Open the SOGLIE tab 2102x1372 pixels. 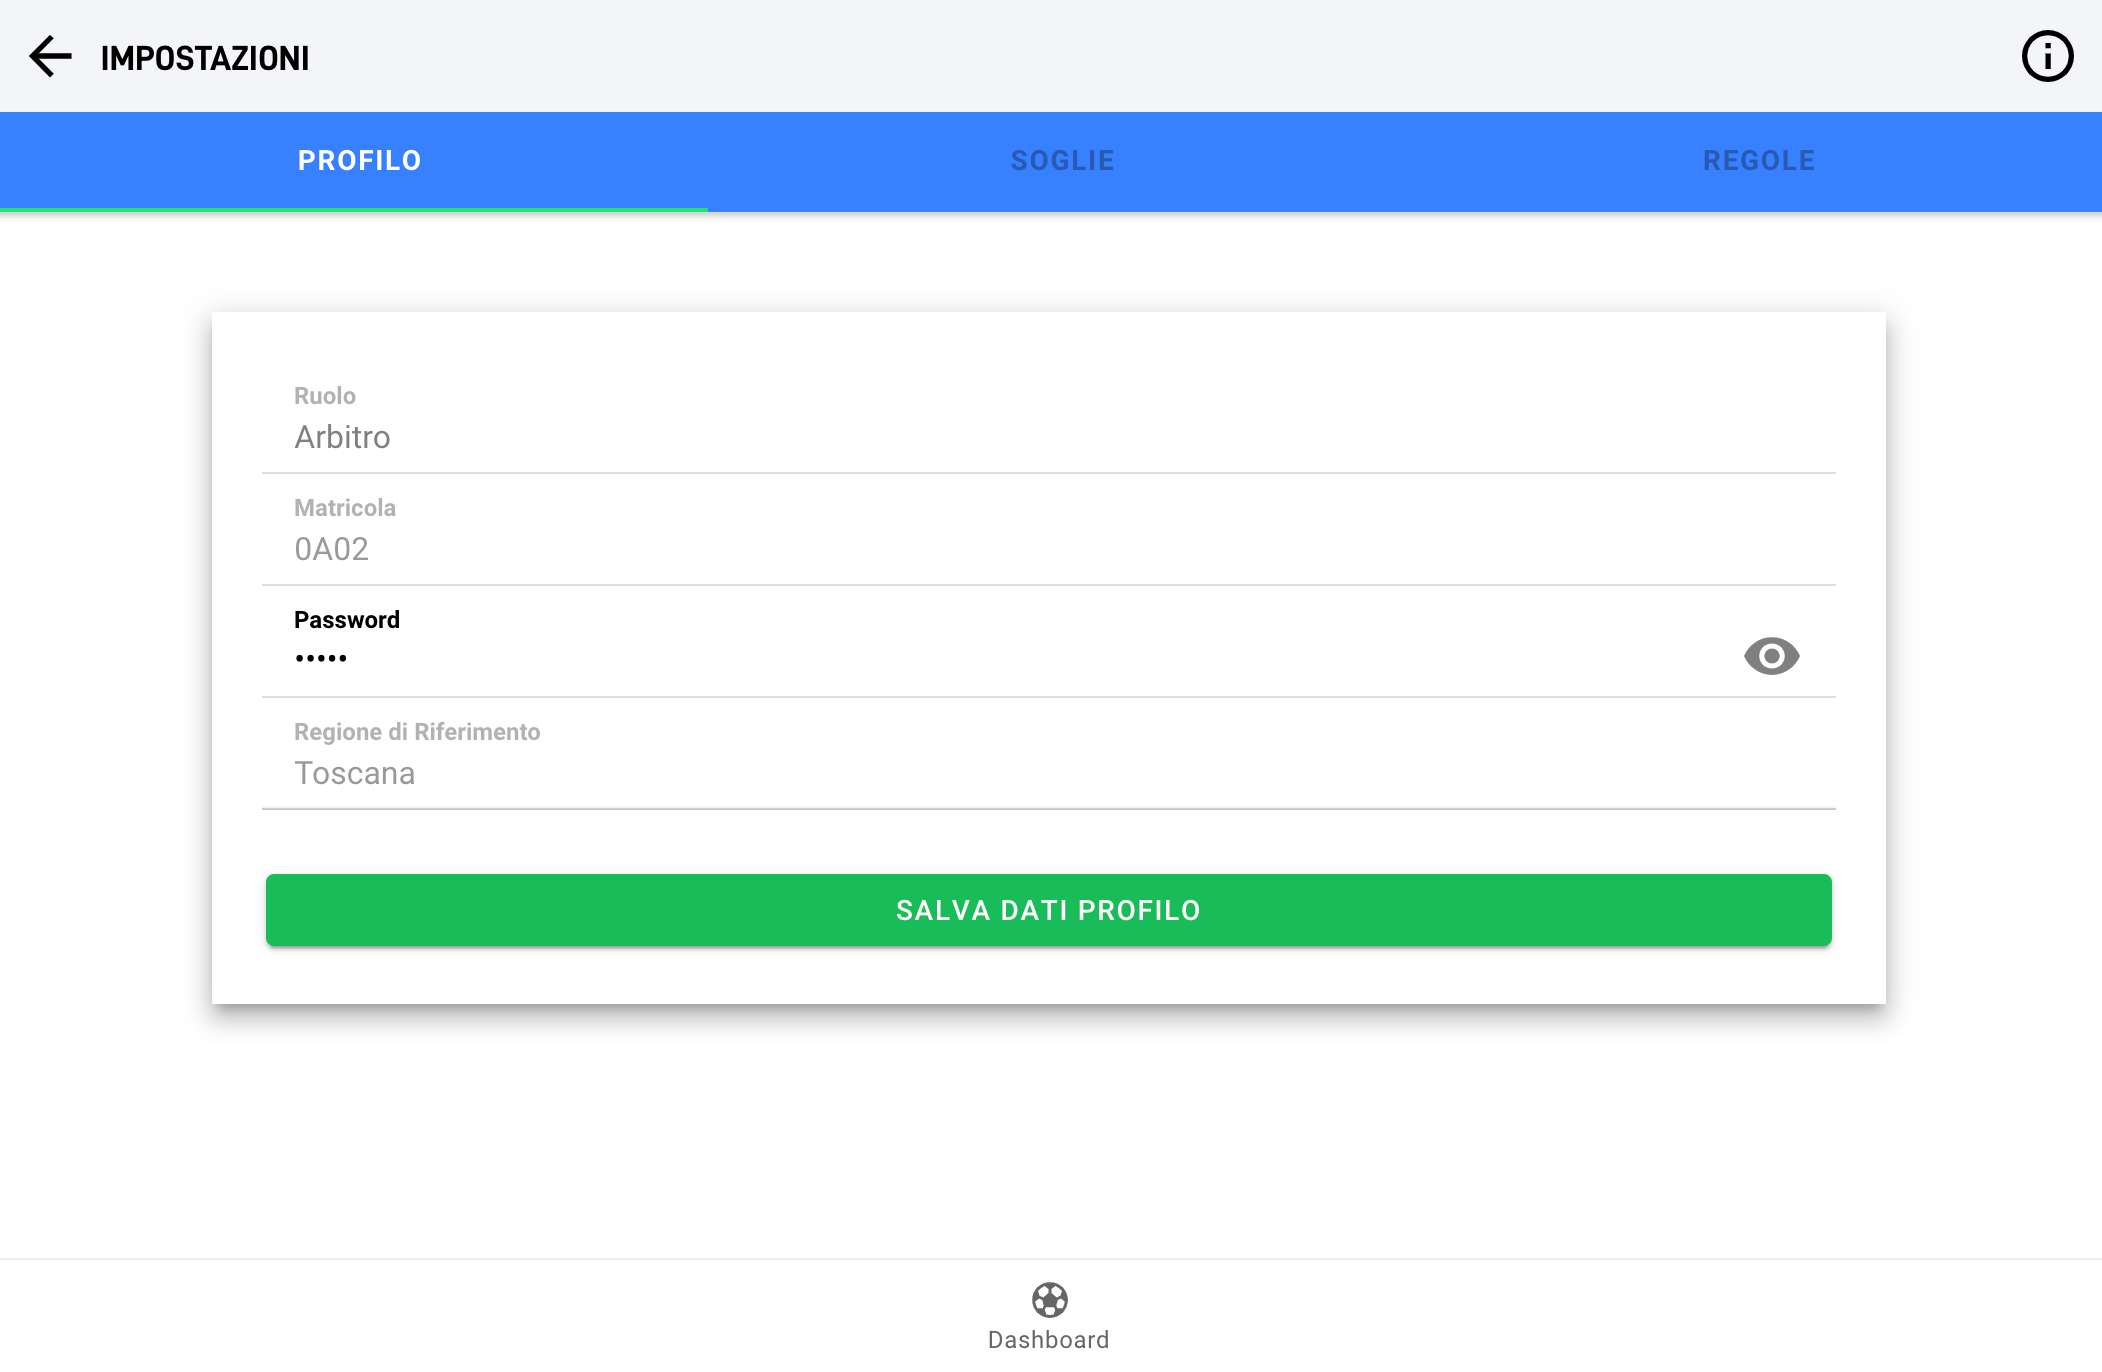pyautogui.click(x=1062, y=160)
